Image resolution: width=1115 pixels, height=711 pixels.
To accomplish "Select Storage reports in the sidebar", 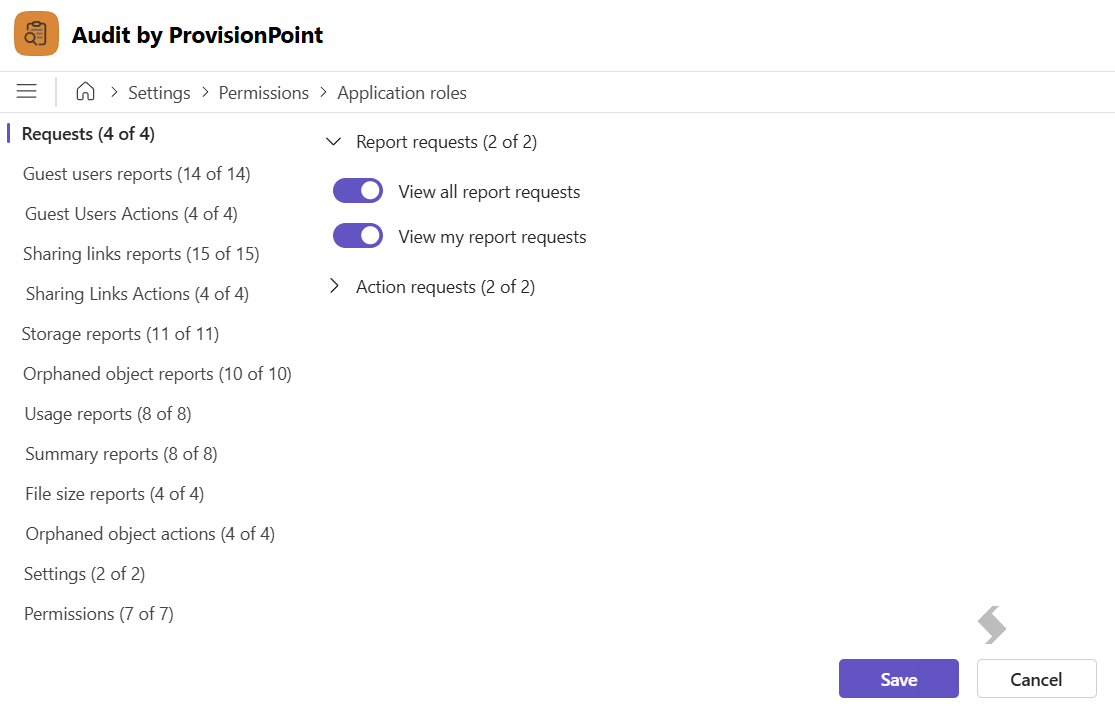I will 120,333.
